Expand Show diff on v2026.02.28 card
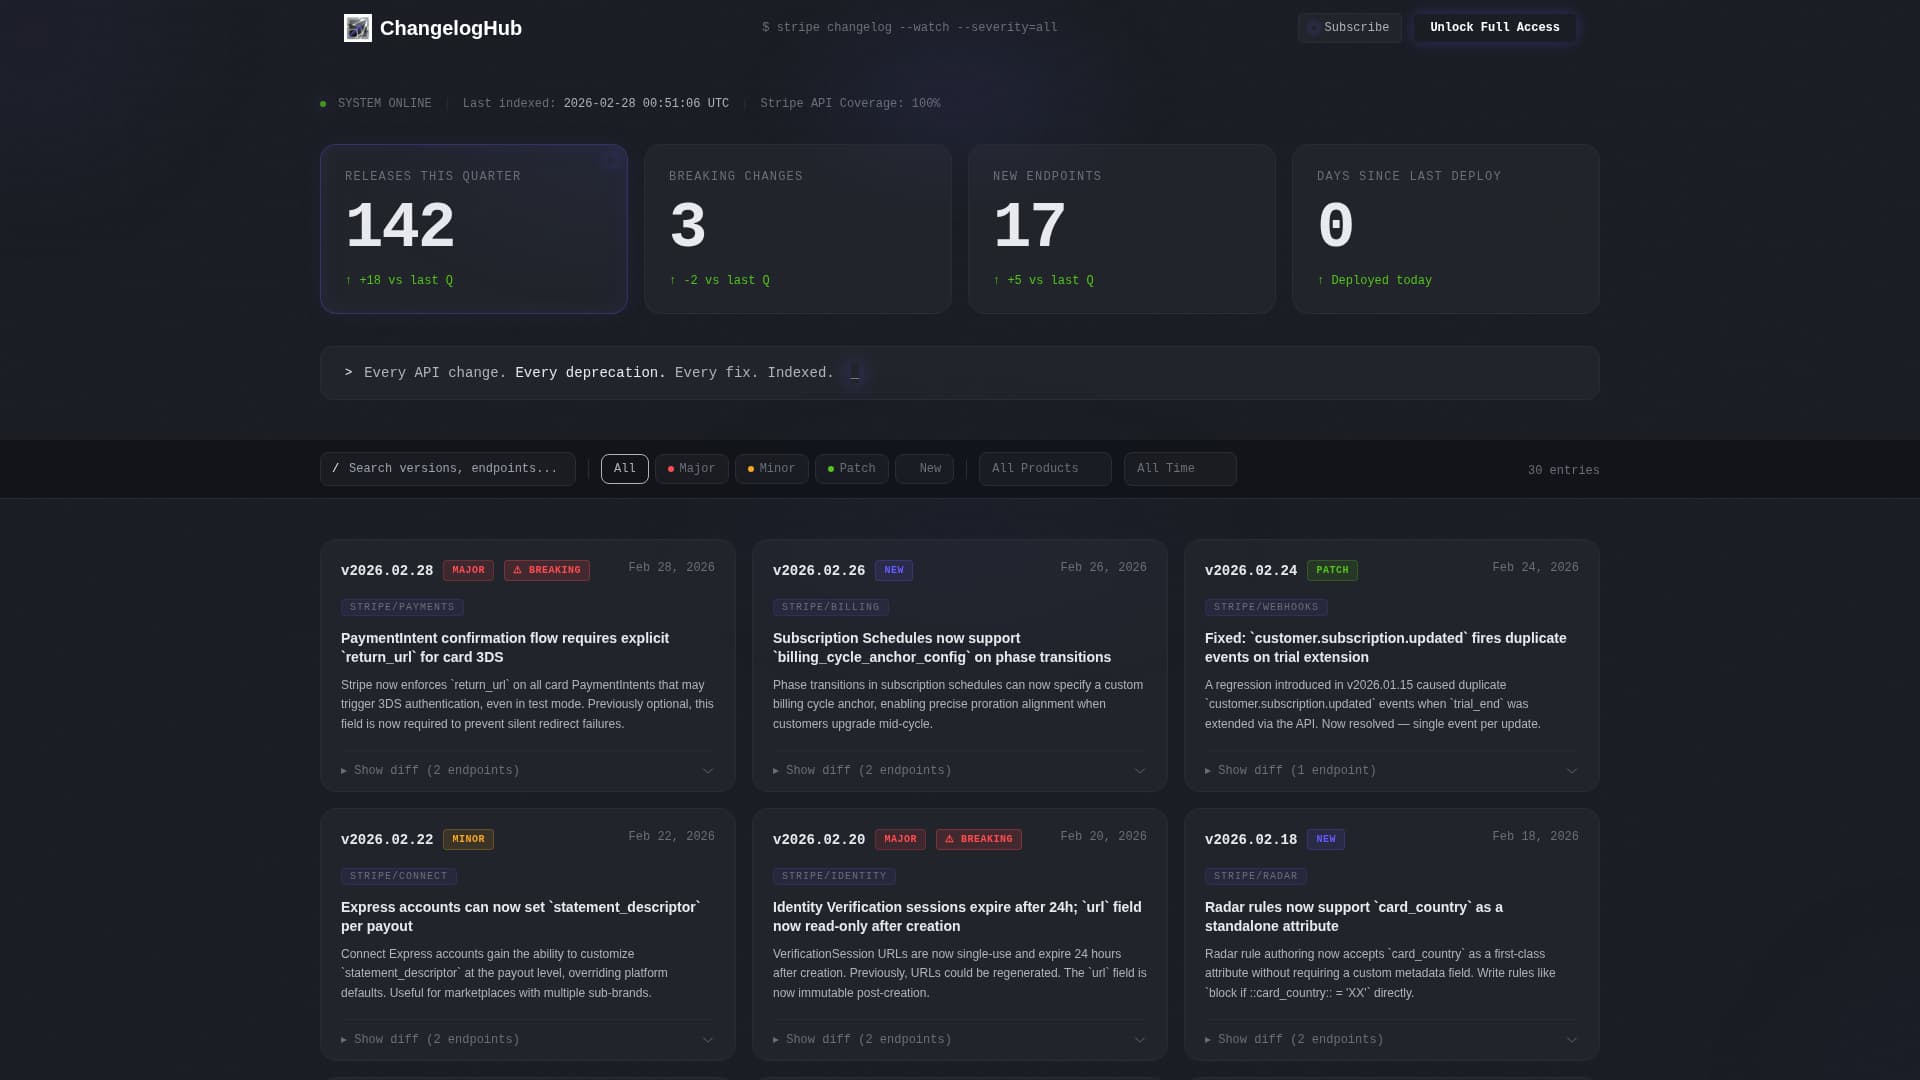Image resolution: width=1920 pixels, height=1080 pixels. coord(430,771)
